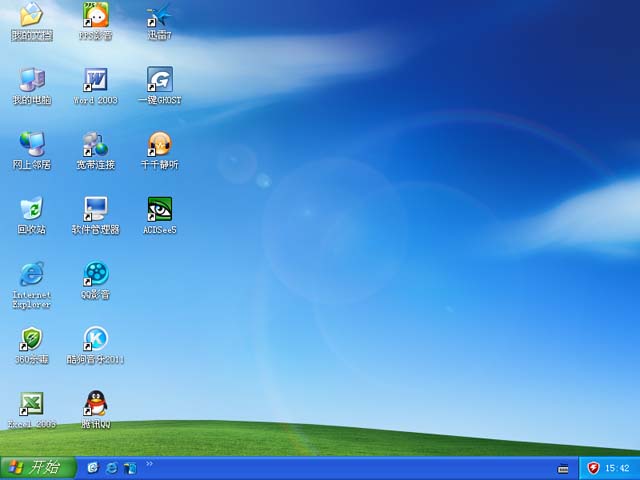The height and width of the screenshot is (480, 640).
Task: Expand the Quick Launch overflow chevron
Action: click(150, 463)
